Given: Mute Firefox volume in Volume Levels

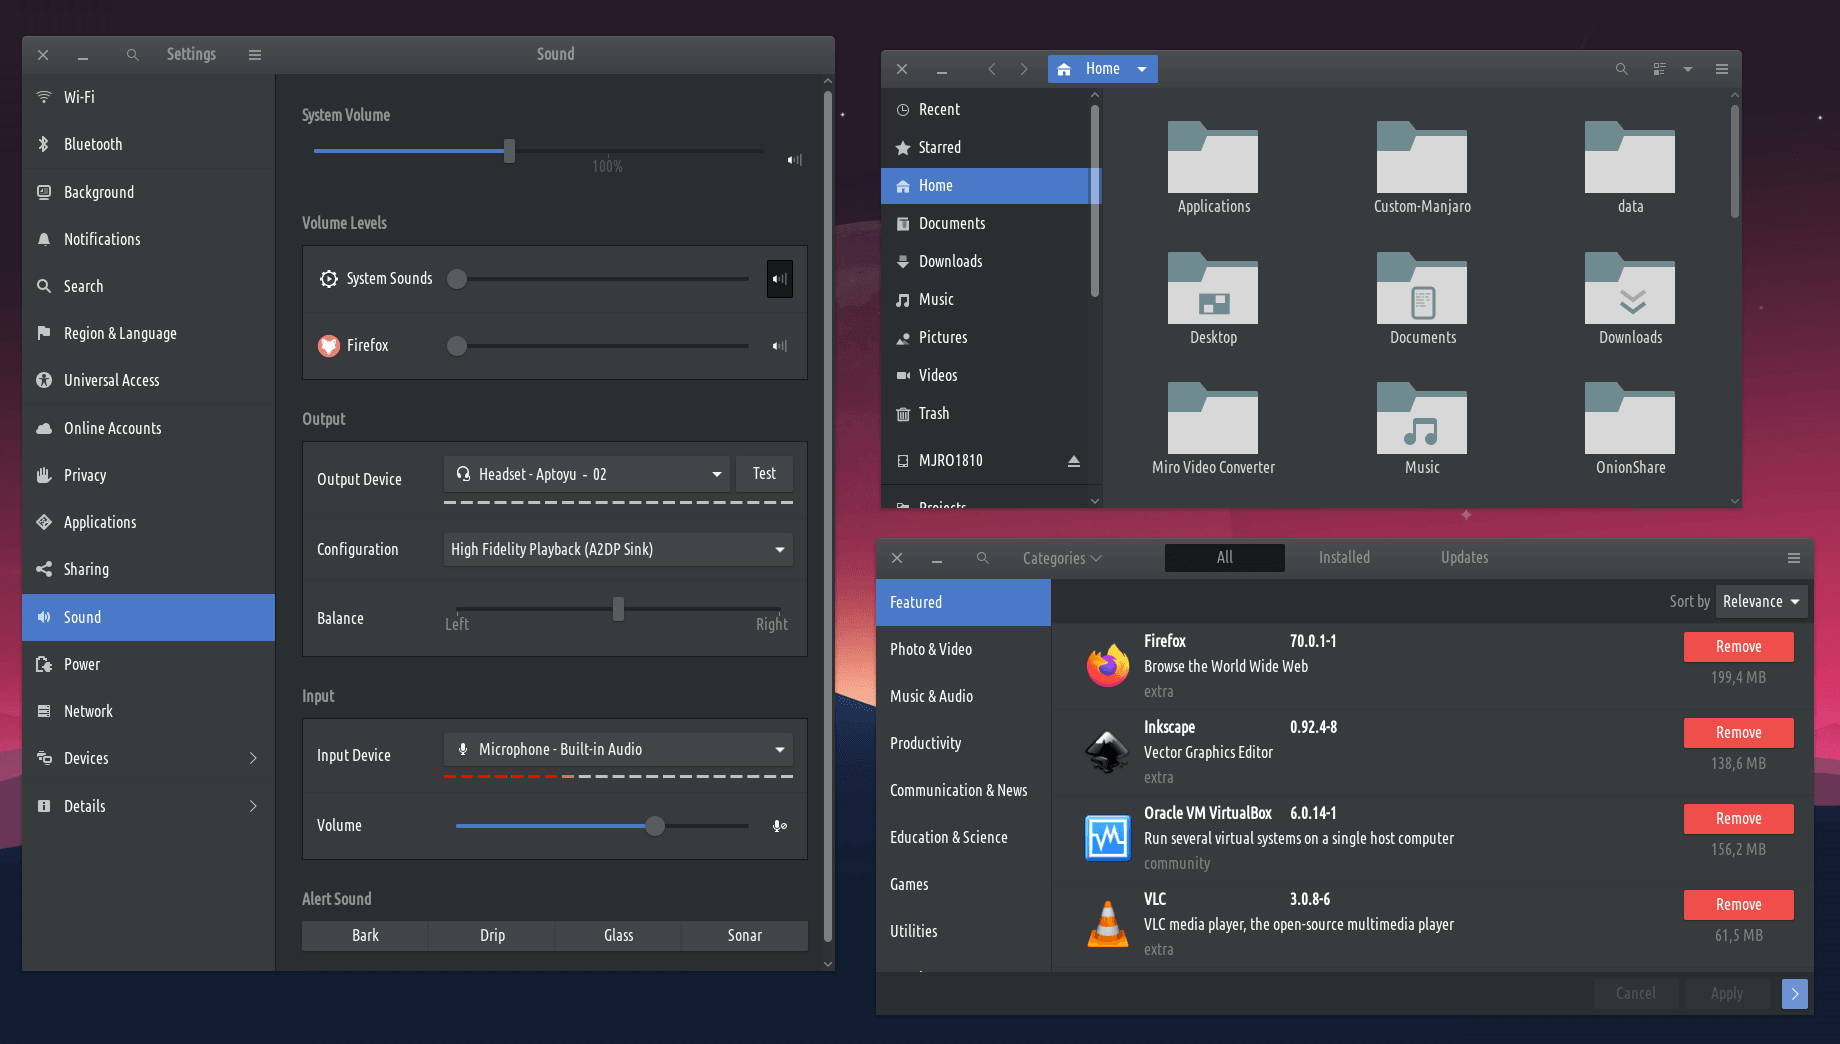Looking at the screenshot, I should [780, 346].
